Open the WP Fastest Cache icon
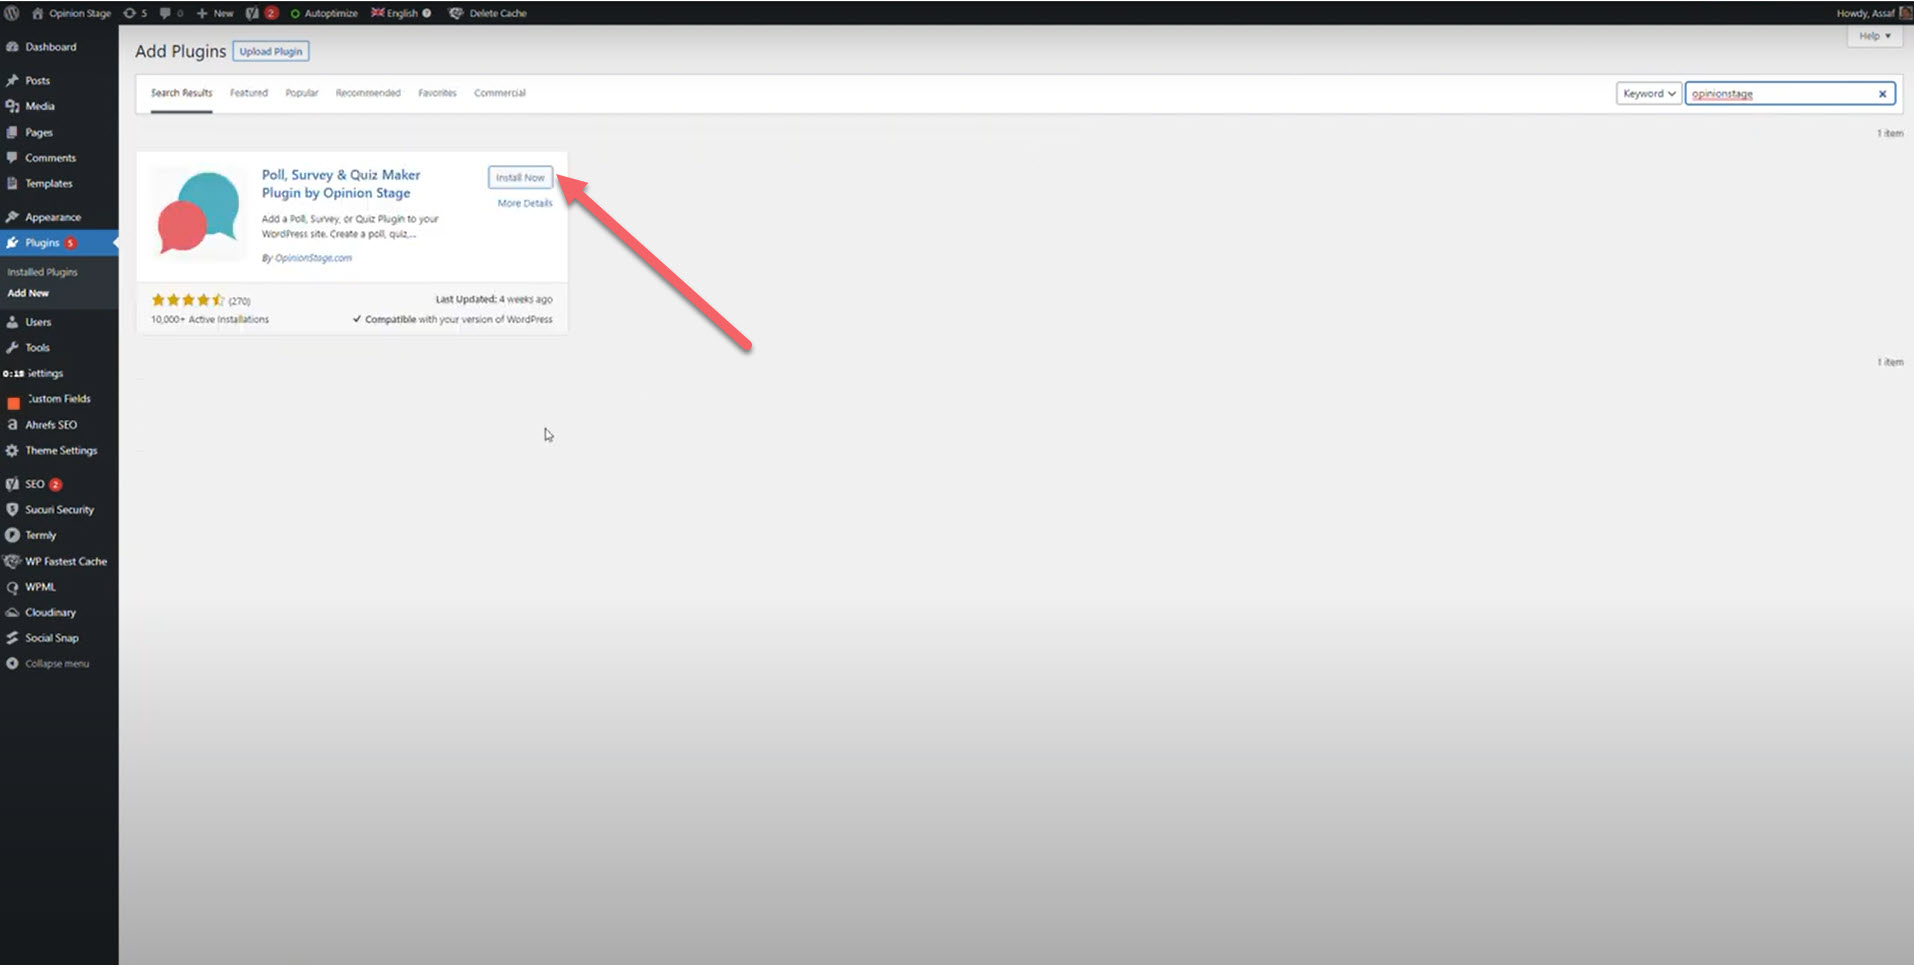Image resolution: width=1914 pixels, height=965 pixels. 12,562
